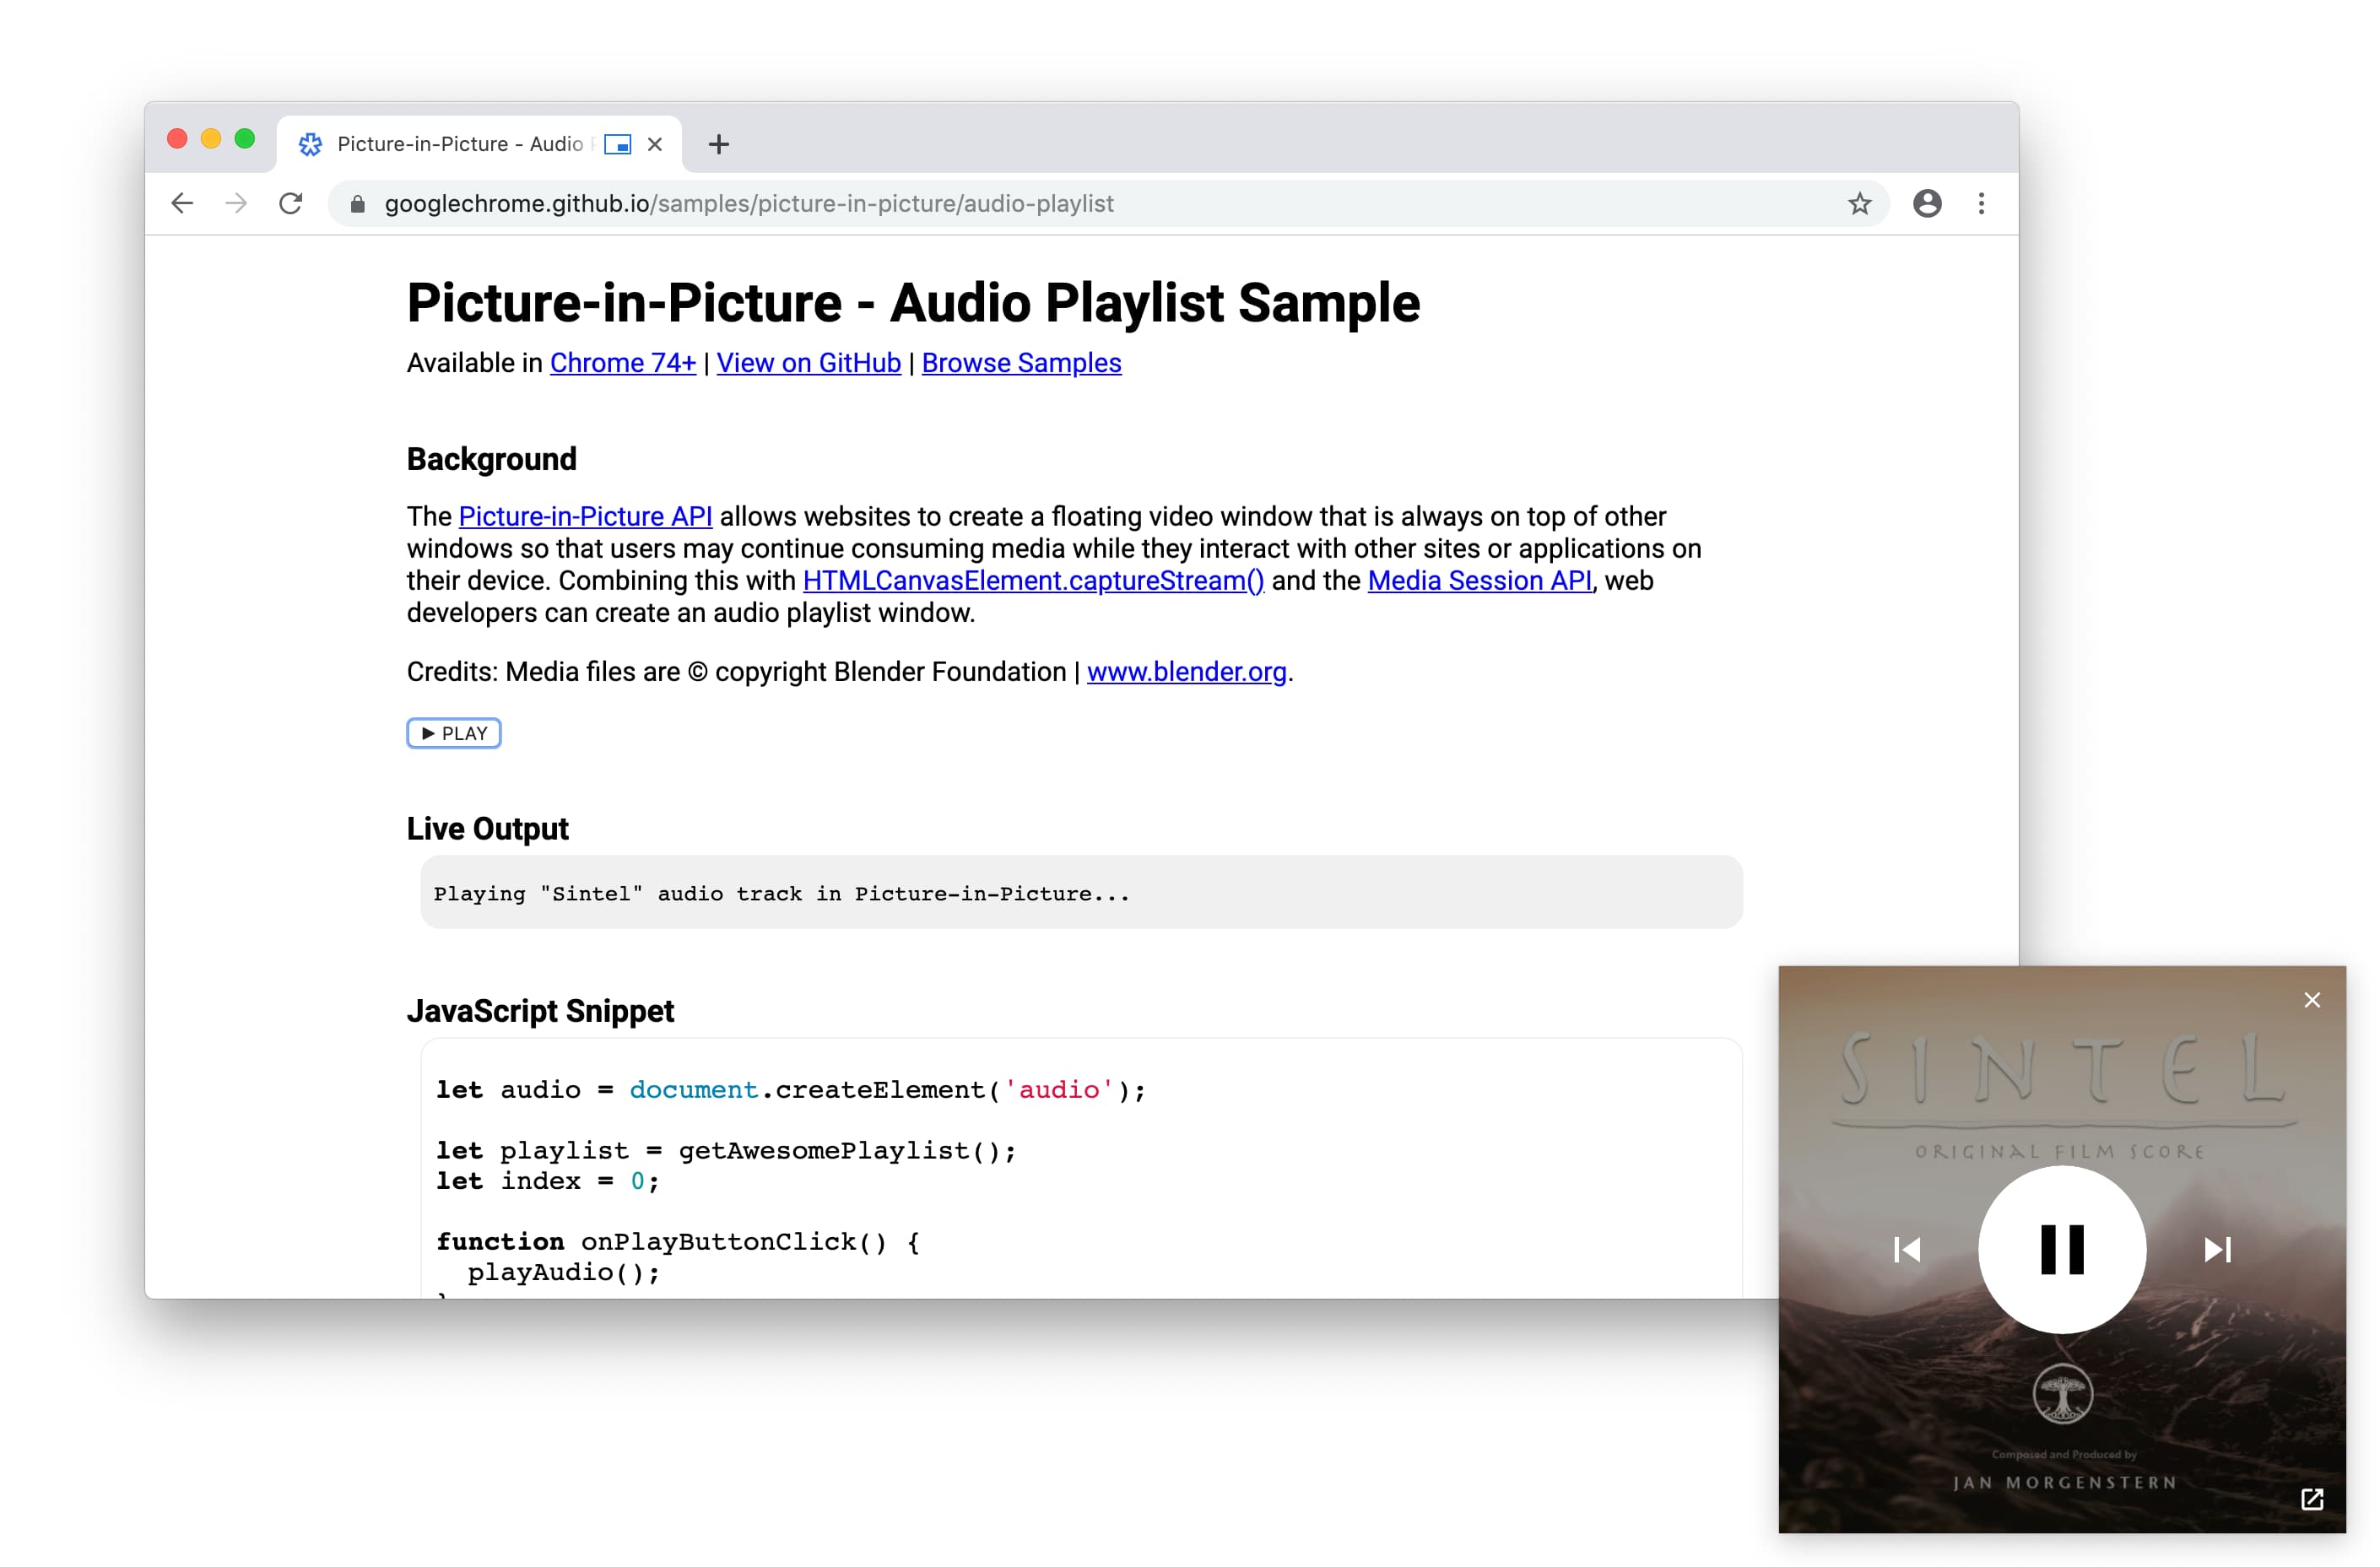Click the skip to previous track icon

click(x=1904, y=1249)
